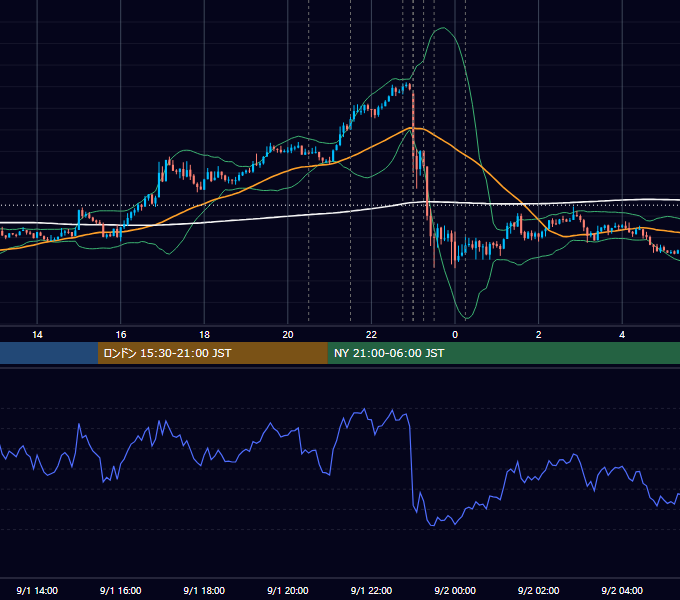Click the 22 hour axis label
680x600 pixels.
pyautogui.click(x=371, y=335)
